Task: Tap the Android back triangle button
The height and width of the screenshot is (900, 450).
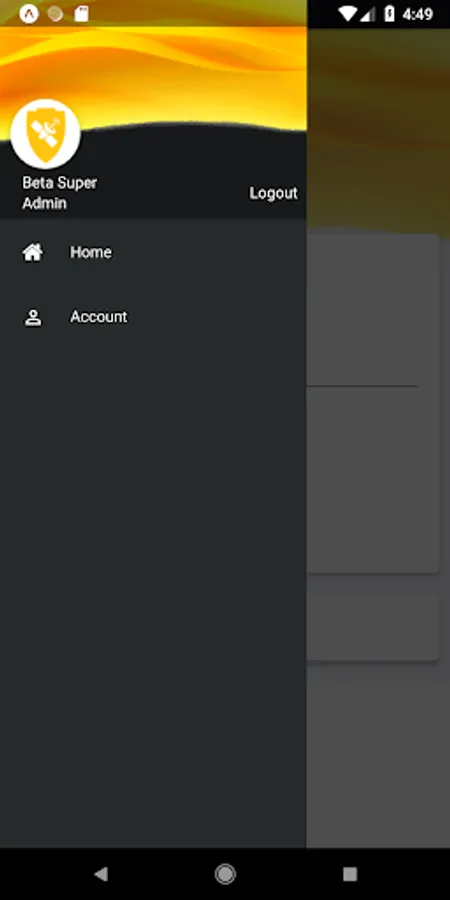Action: (x=101, y=874)
